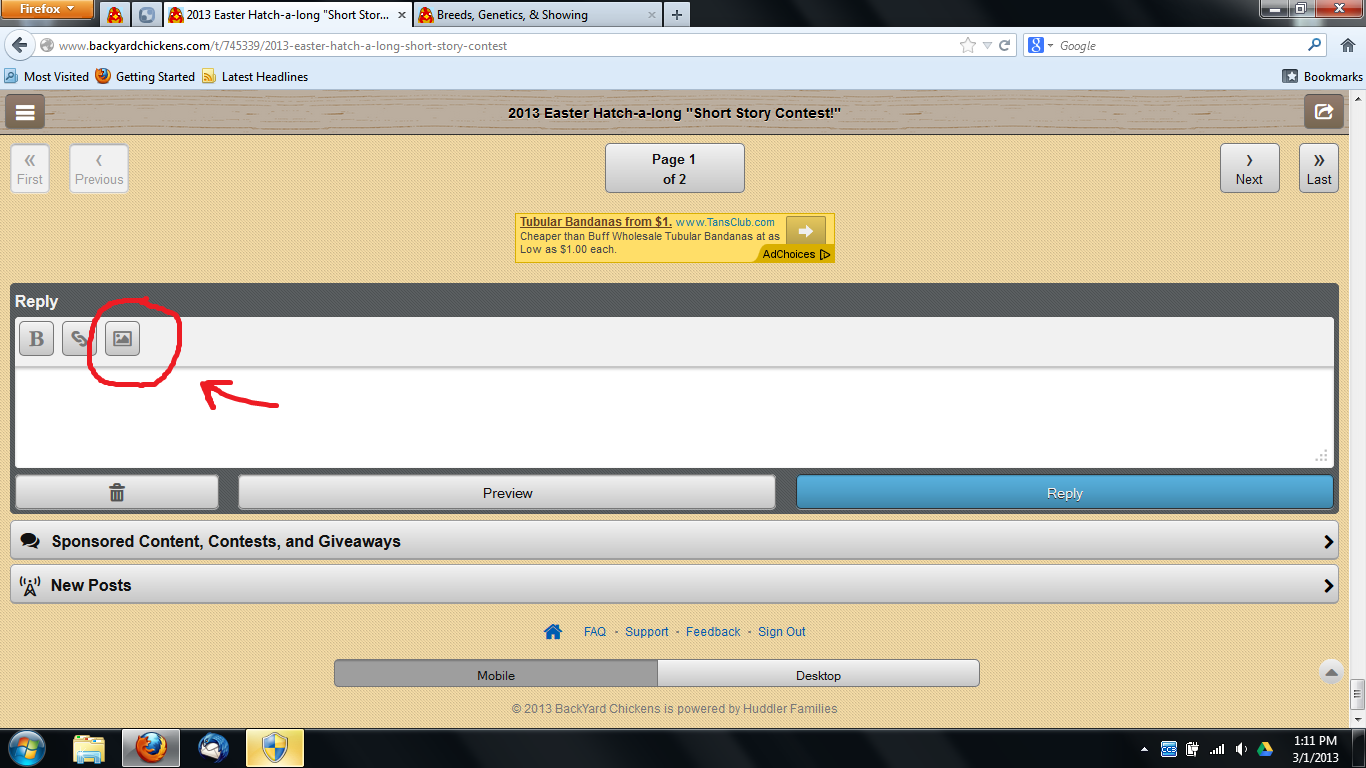Expand the New Posts section
Viewport: 1366px width, 768px height.
(673, 585)
